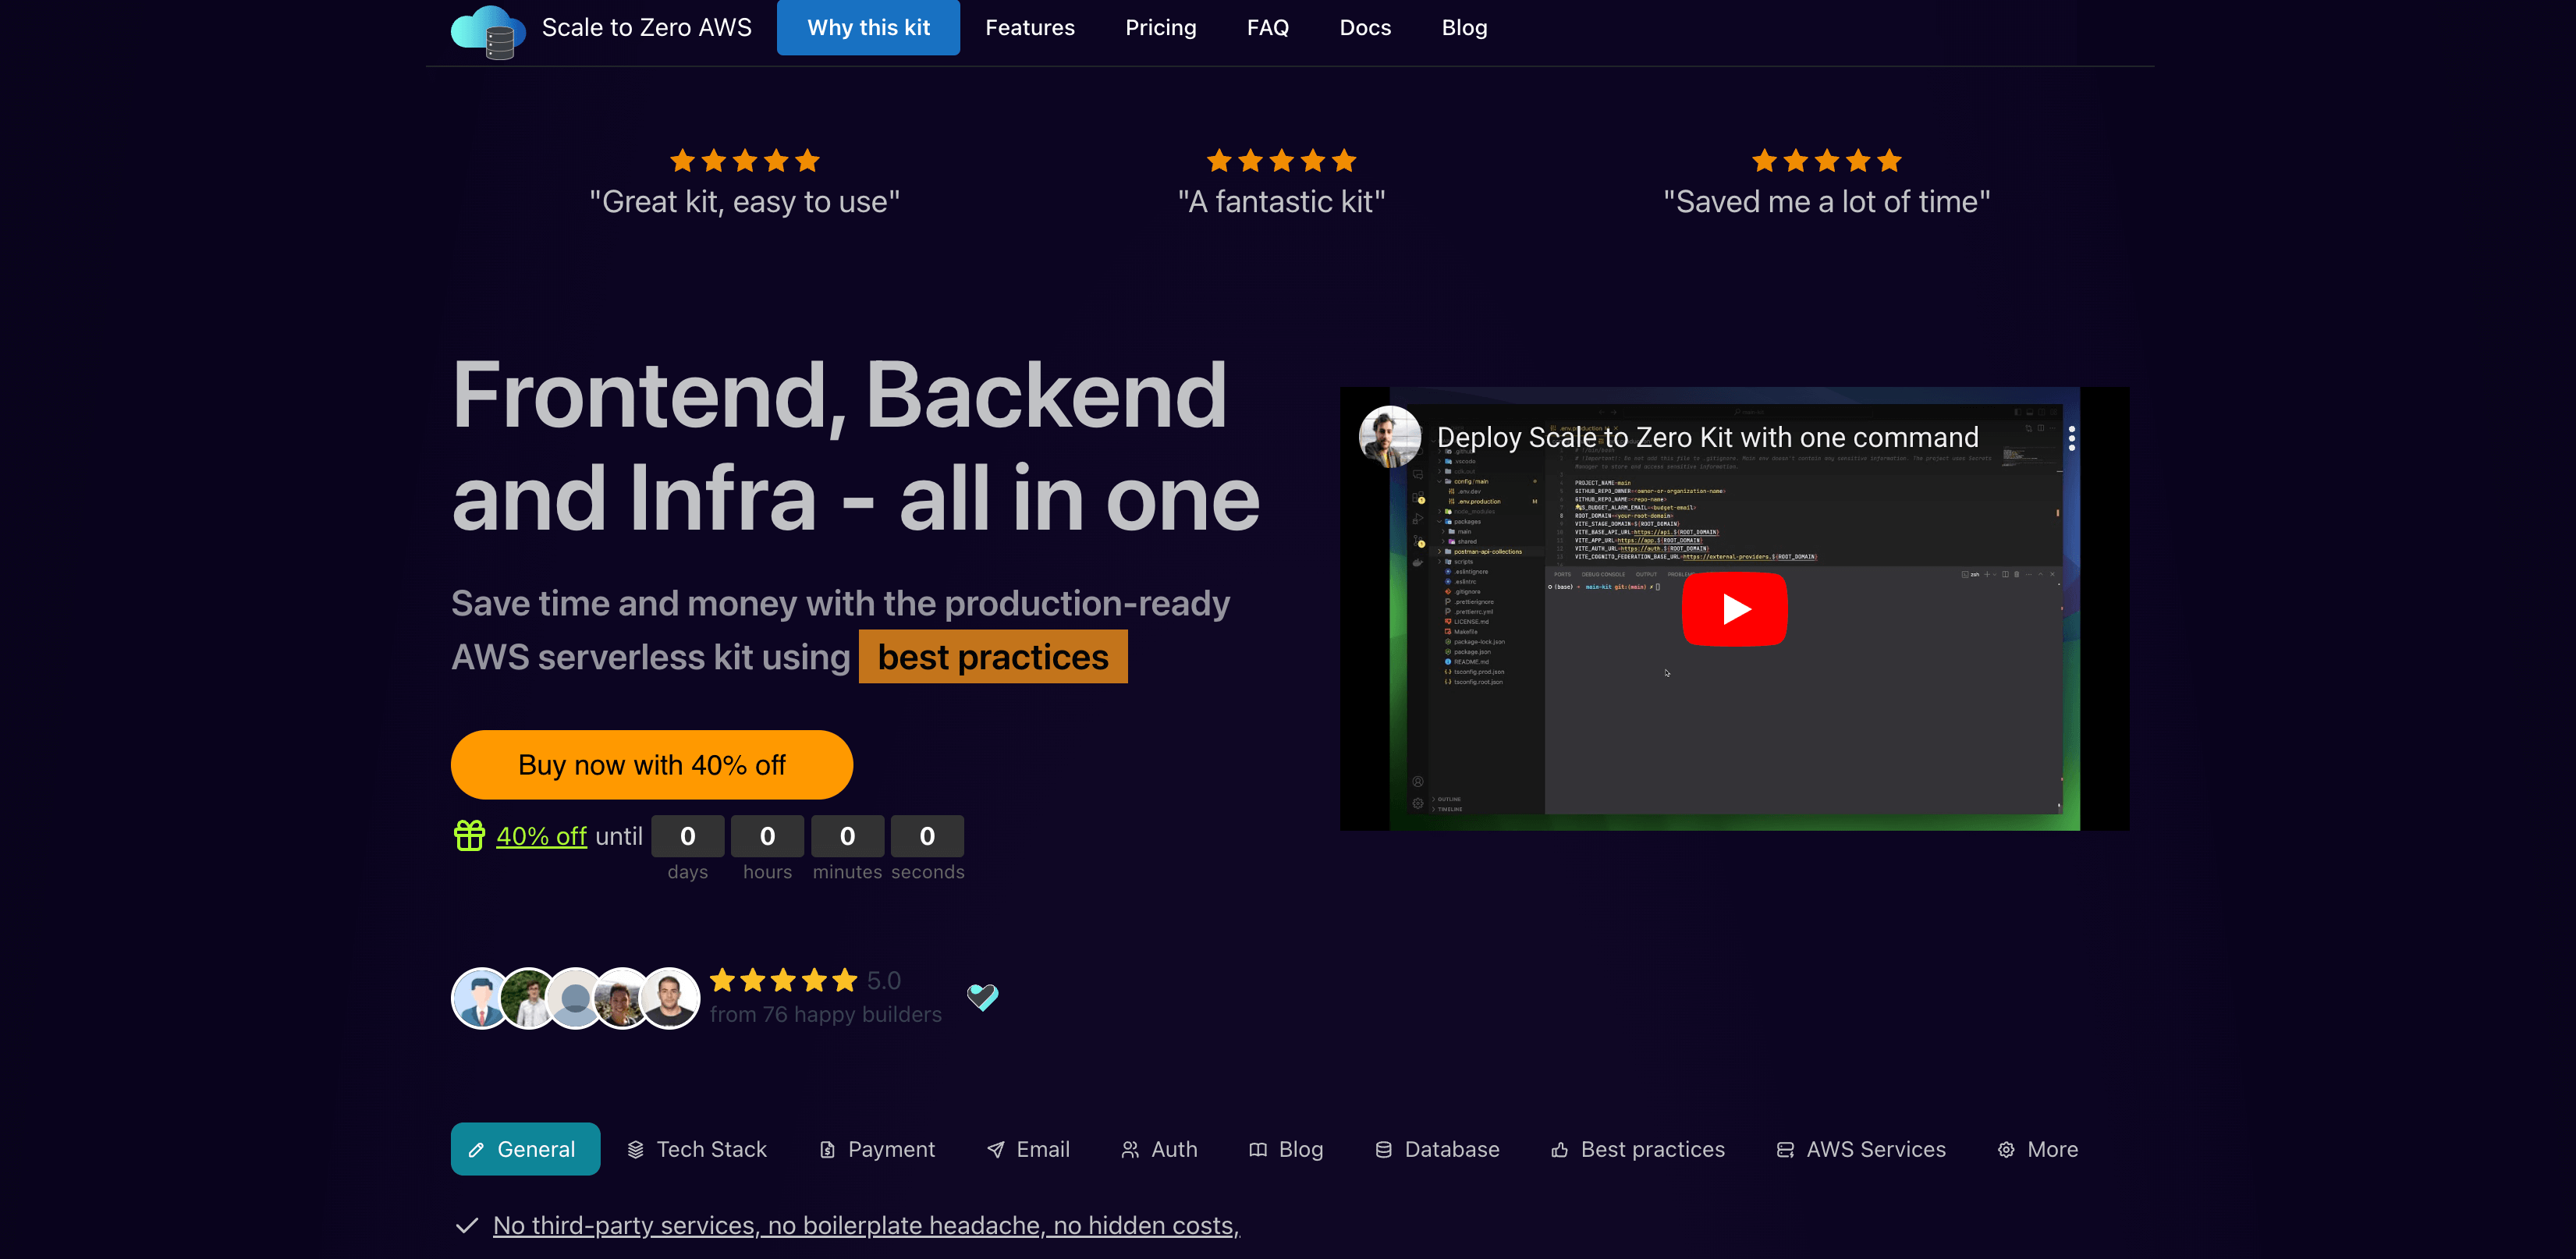Select the Best practices tab

[1637, 1149]
